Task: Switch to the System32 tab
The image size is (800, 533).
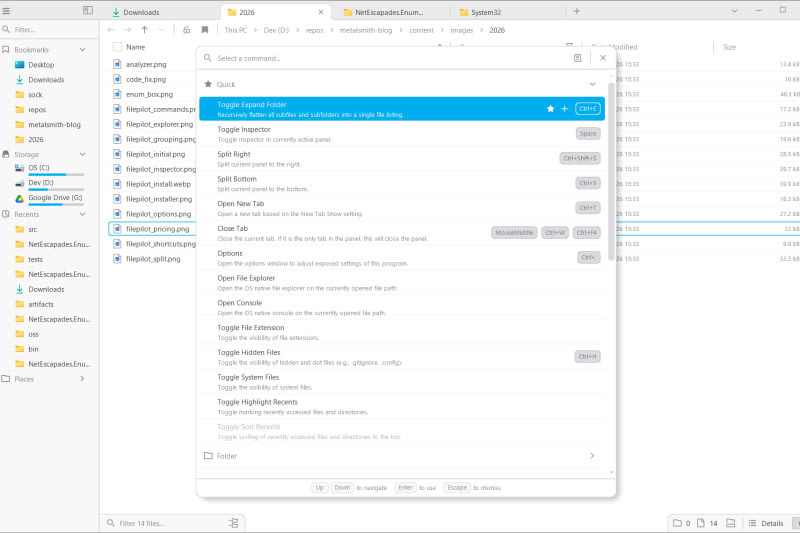Action: coord(490,12)
